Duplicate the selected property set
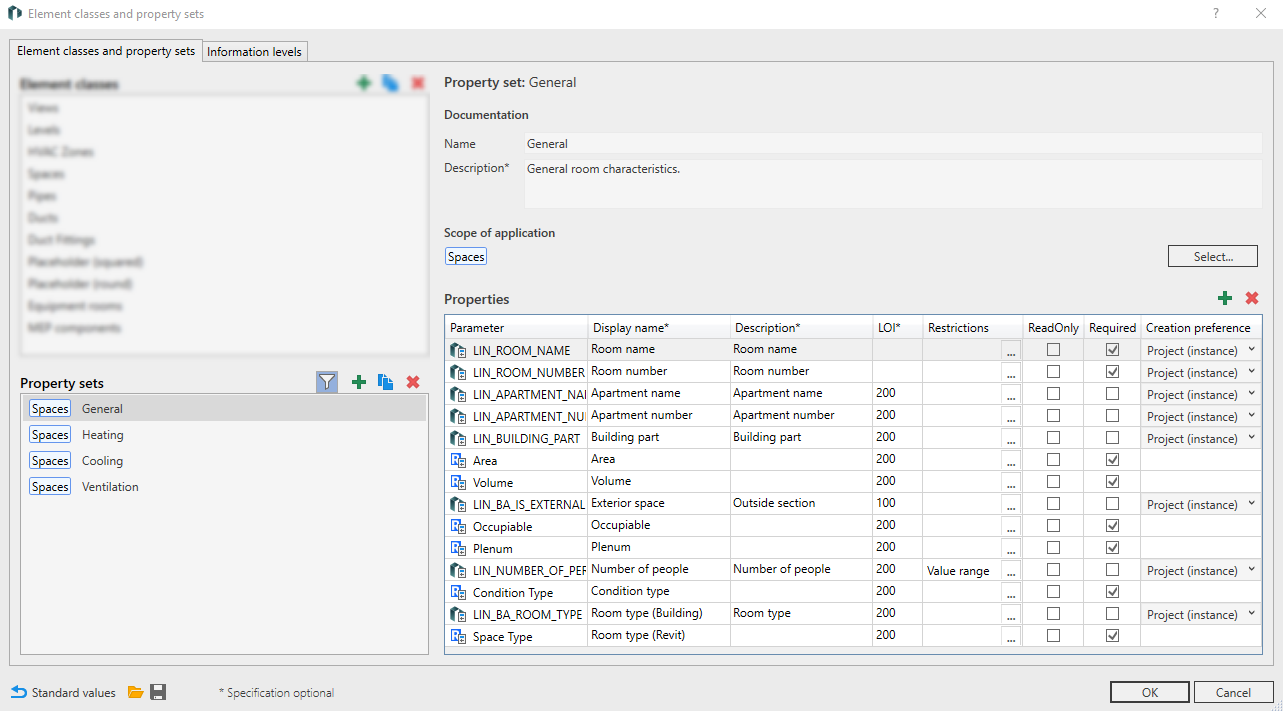Viewport: 1283px width, 711px height. [385, 382]
